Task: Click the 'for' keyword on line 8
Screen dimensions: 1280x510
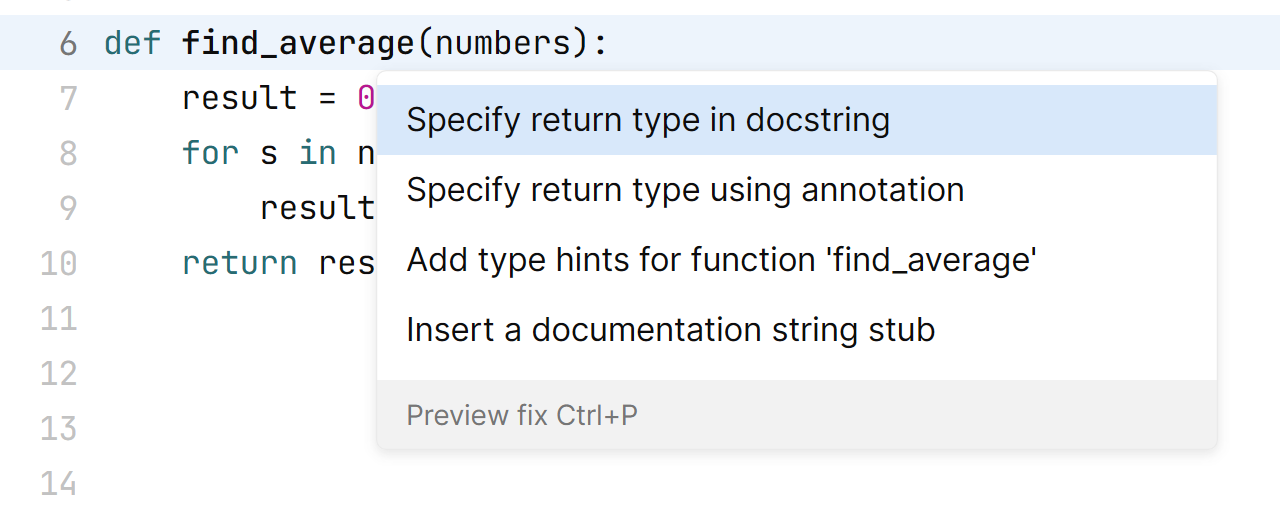Action: (x=210, y=153)
